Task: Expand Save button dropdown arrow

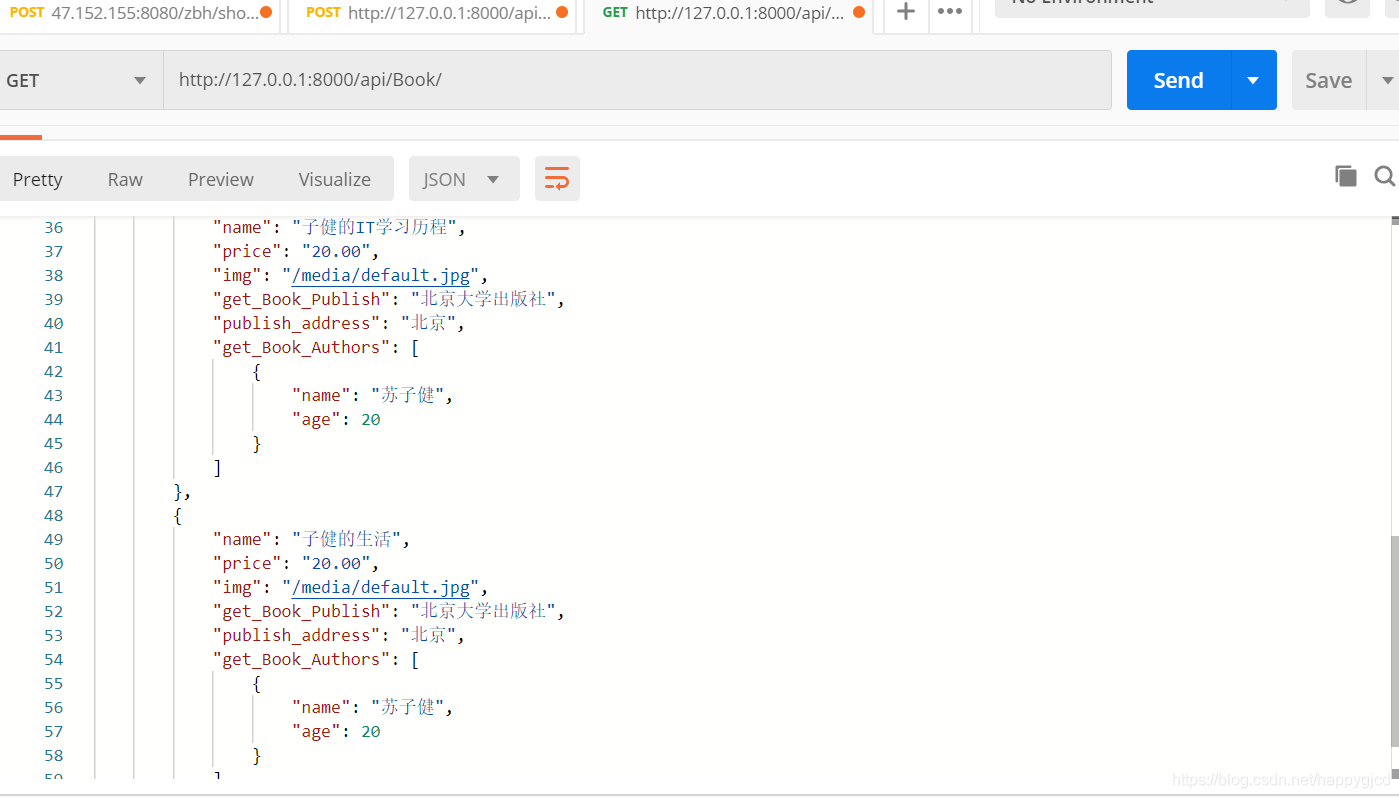Action: coord(1386,80)
